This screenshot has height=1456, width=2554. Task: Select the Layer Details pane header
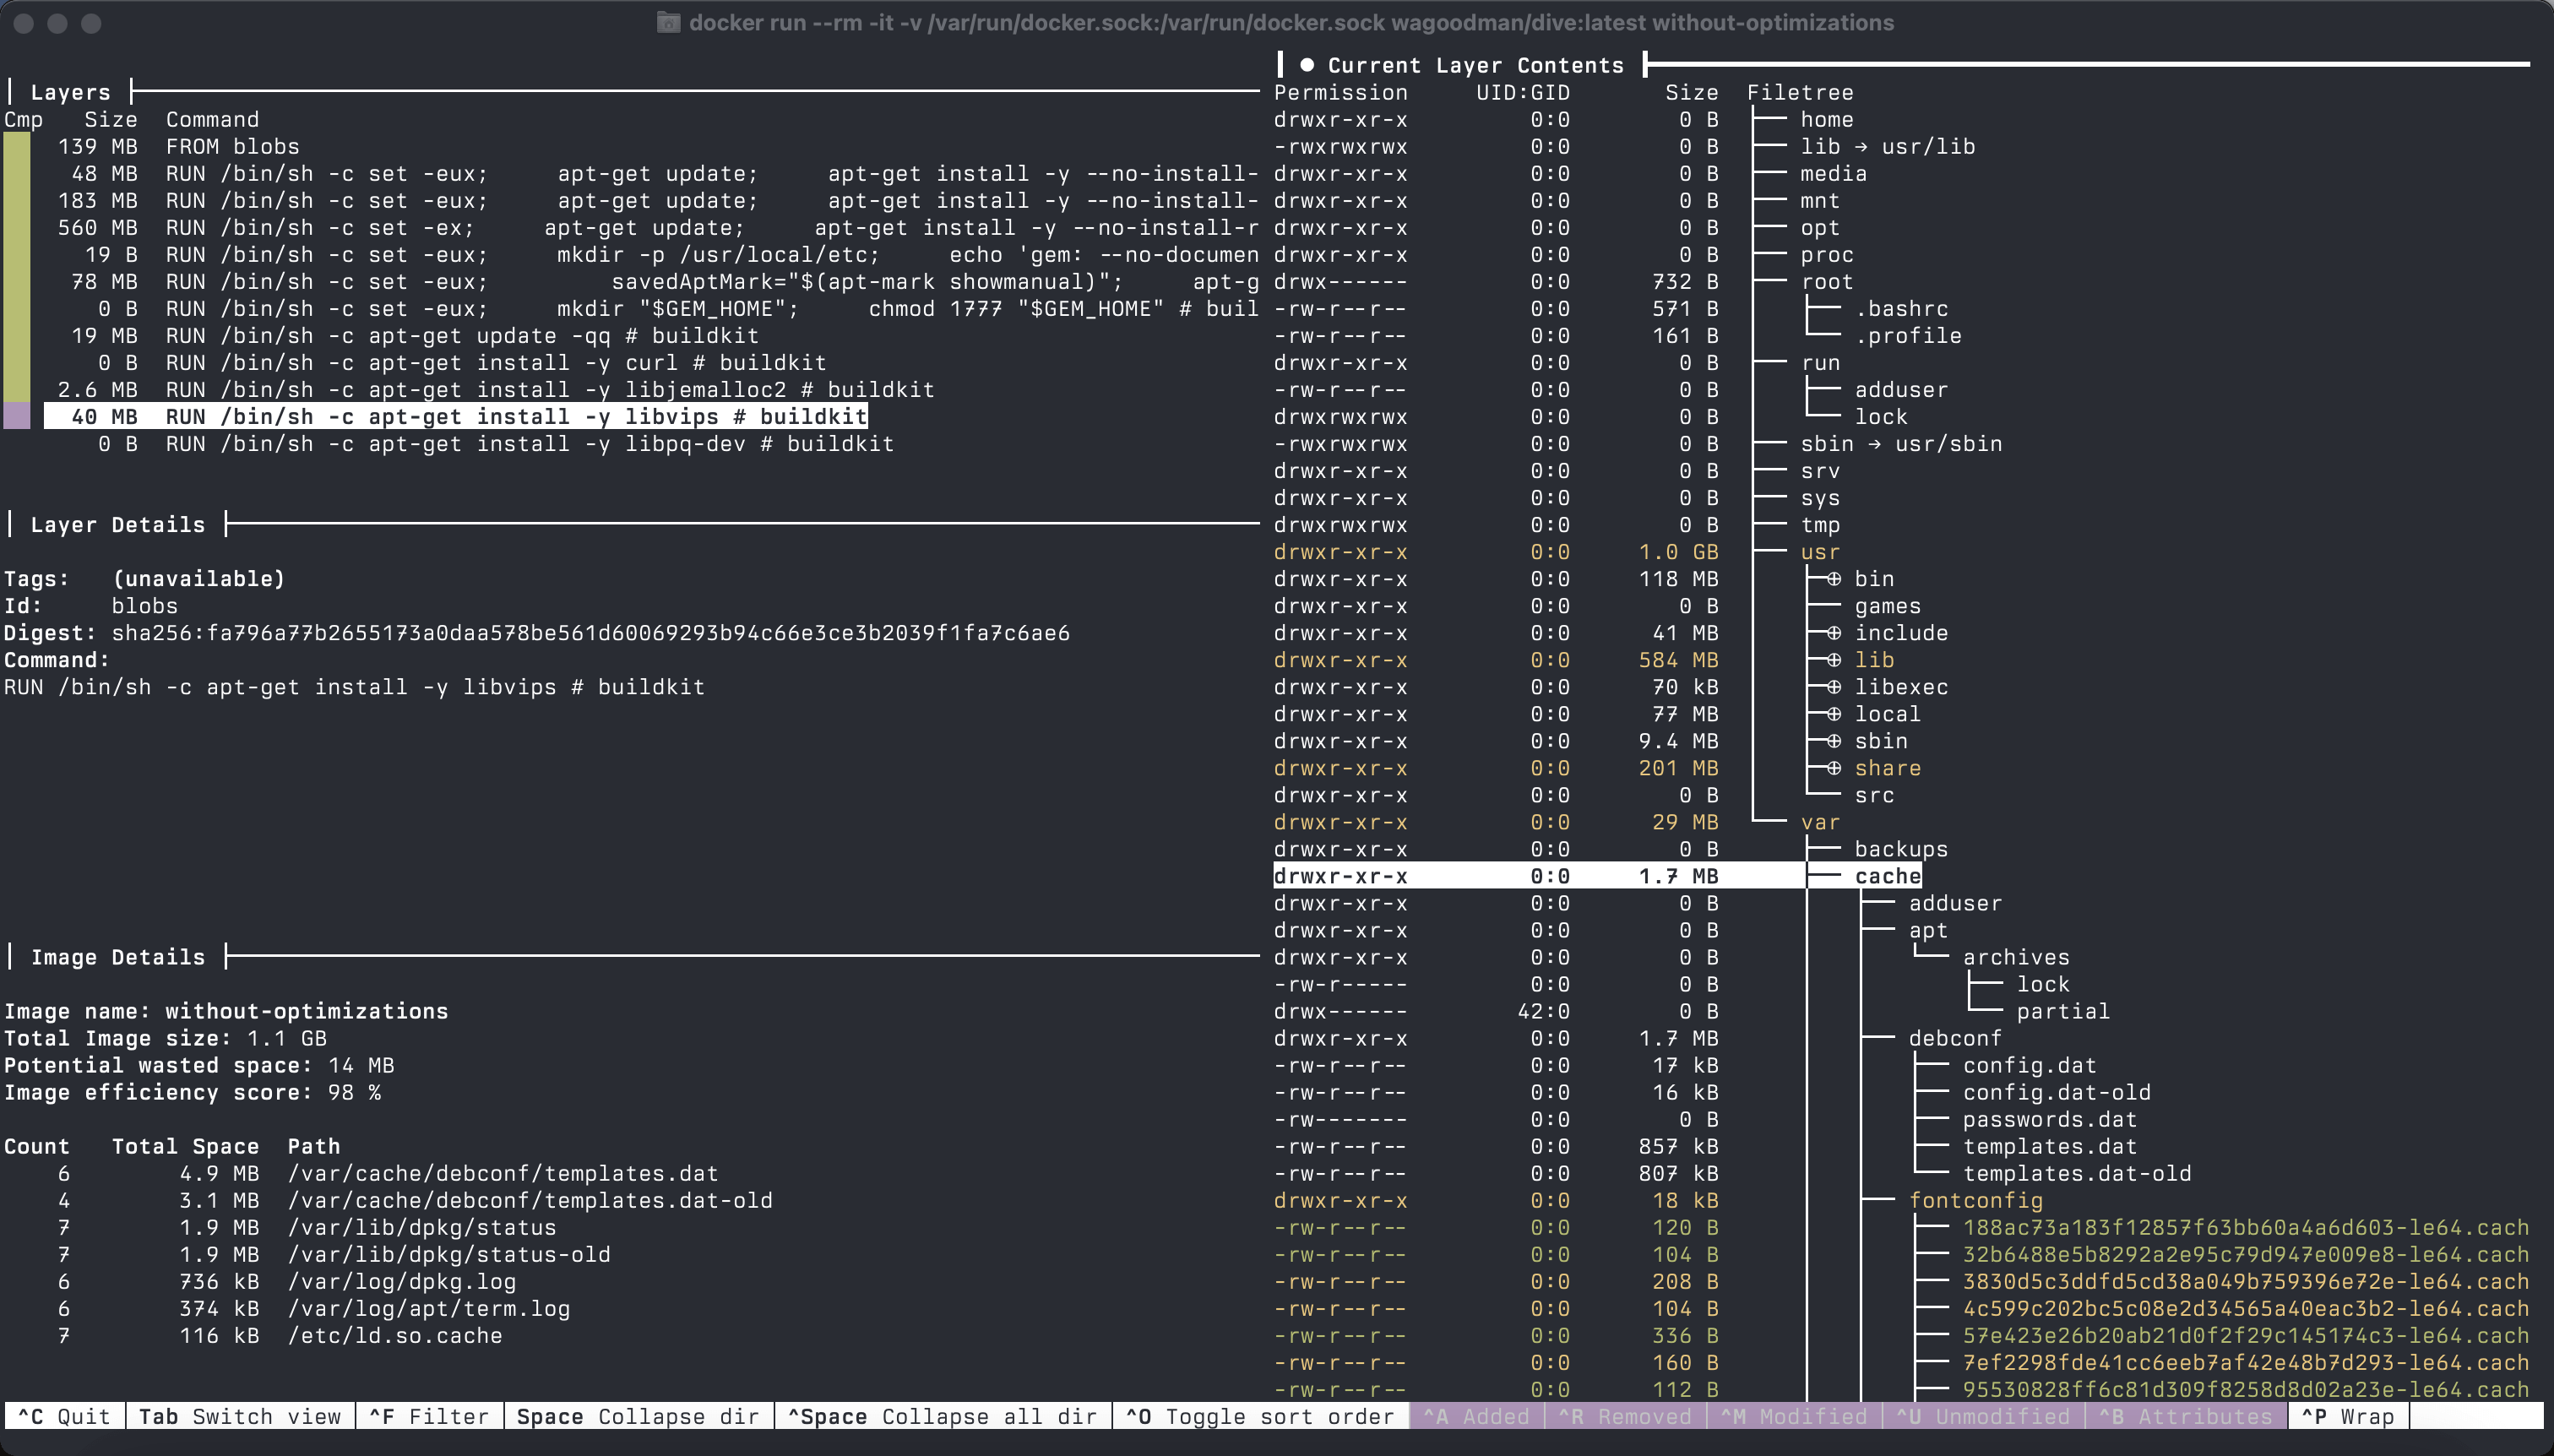pos(117,524)
